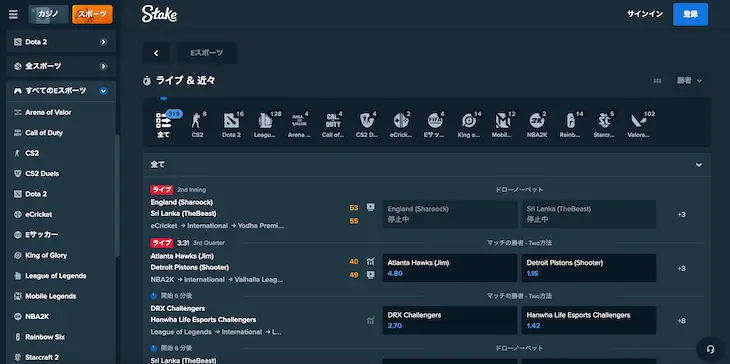Screen dimensions: 730x364
Task: Click the Eスポーツ breadcrumb button
Action: [x=206, y=53]
